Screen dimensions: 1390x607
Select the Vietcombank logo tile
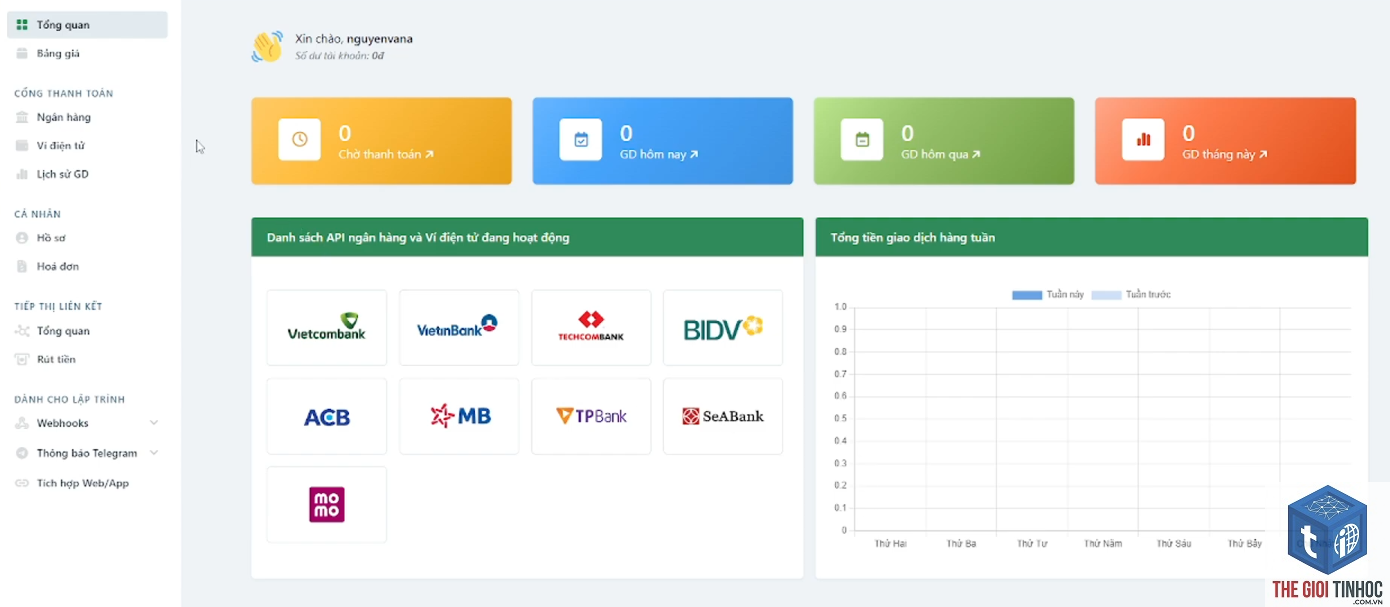coord(327,328)
